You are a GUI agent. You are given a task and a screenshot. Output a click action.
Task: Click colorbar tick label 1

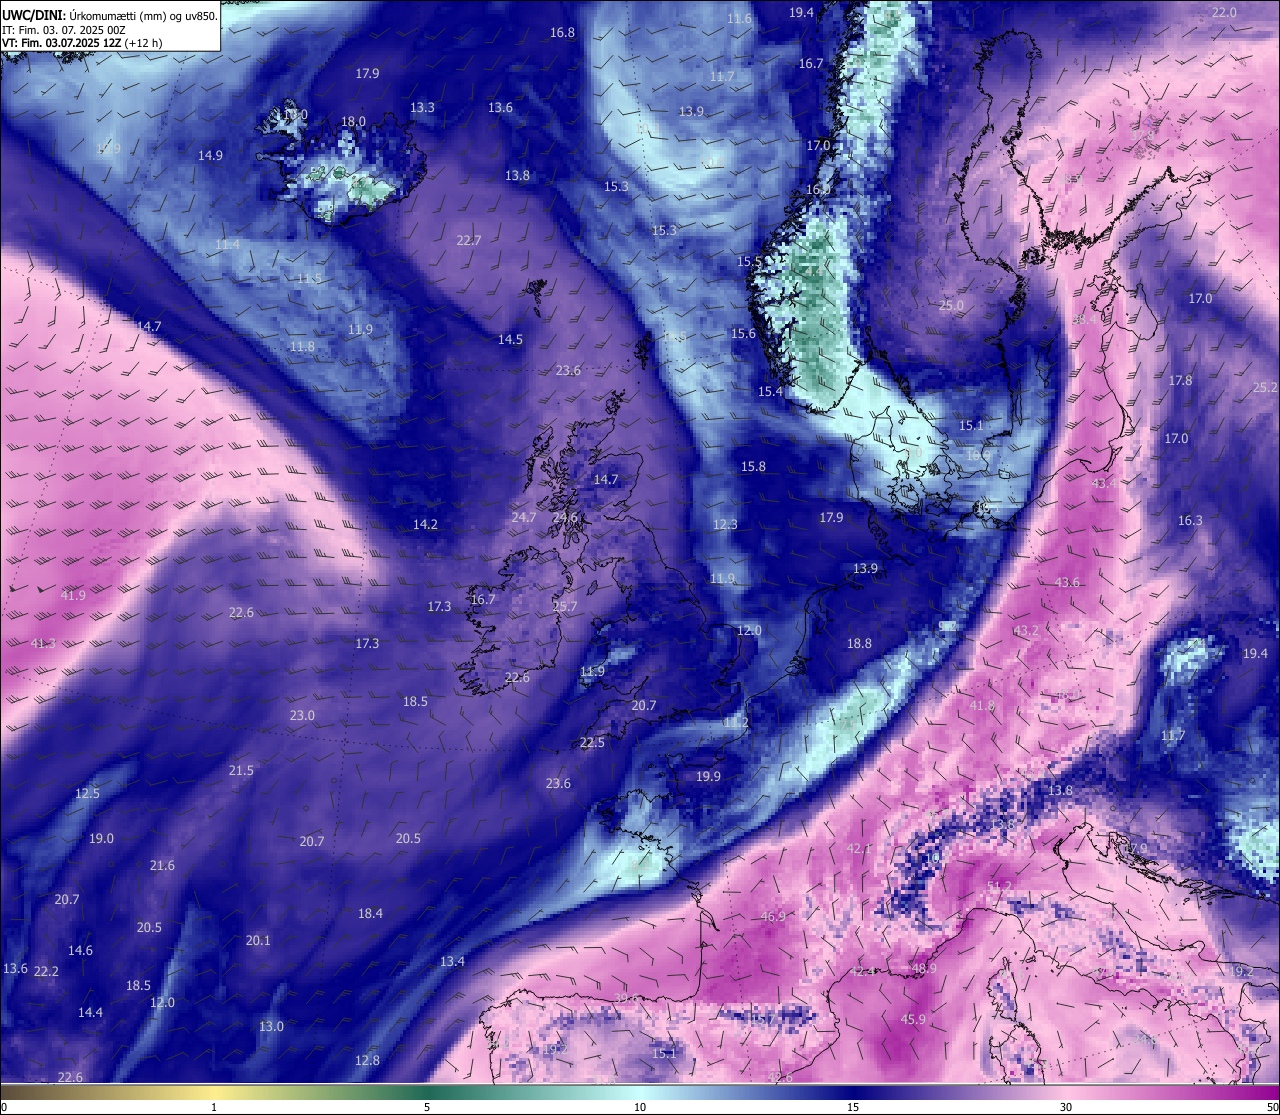tap(214, 1107)
